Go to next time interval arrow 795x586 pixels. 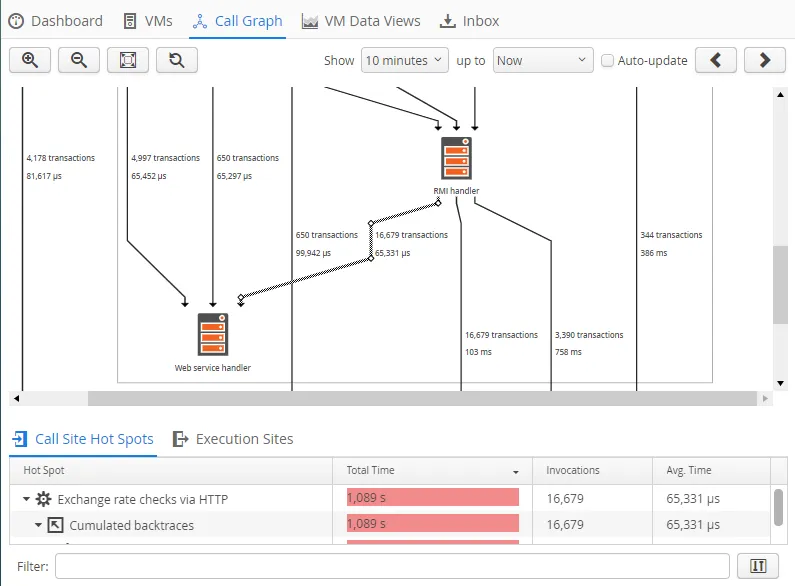coord(765,60)
